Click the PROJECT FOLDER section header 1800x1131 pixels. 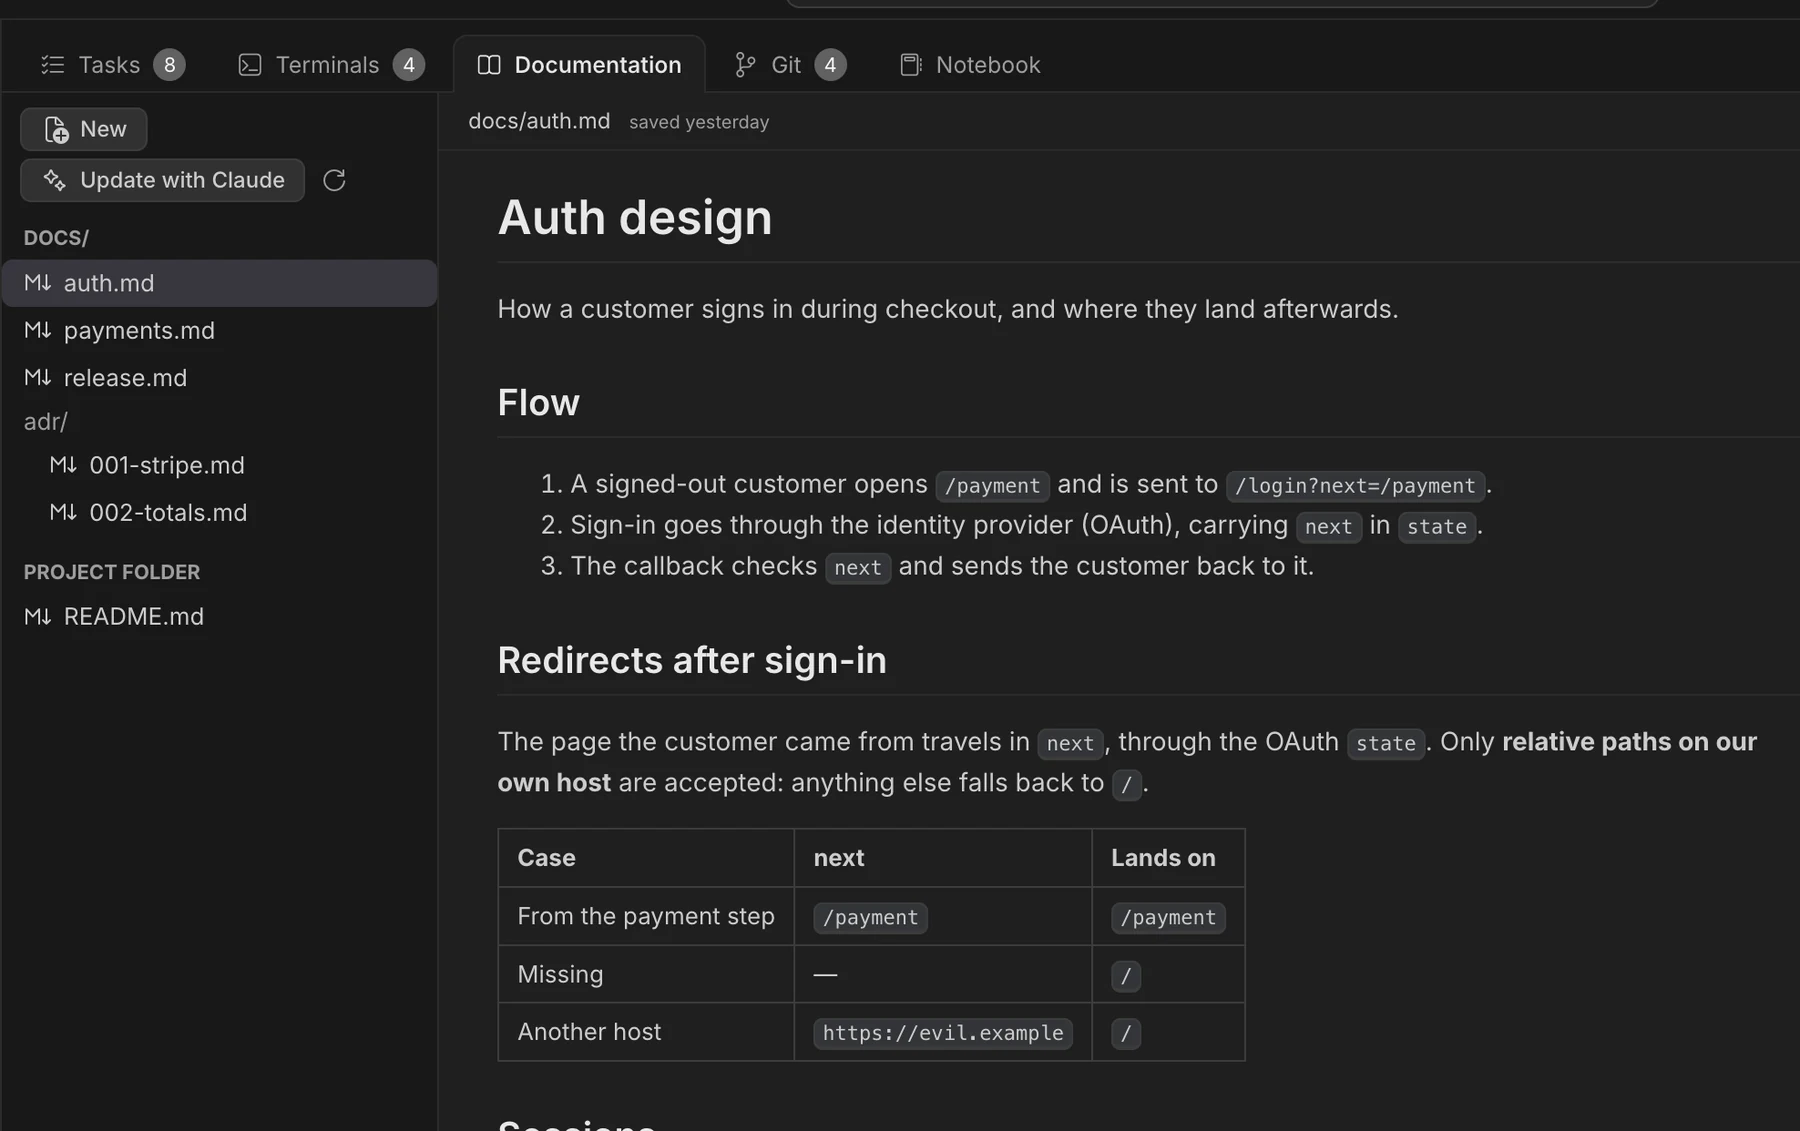(x=112, y=572)
